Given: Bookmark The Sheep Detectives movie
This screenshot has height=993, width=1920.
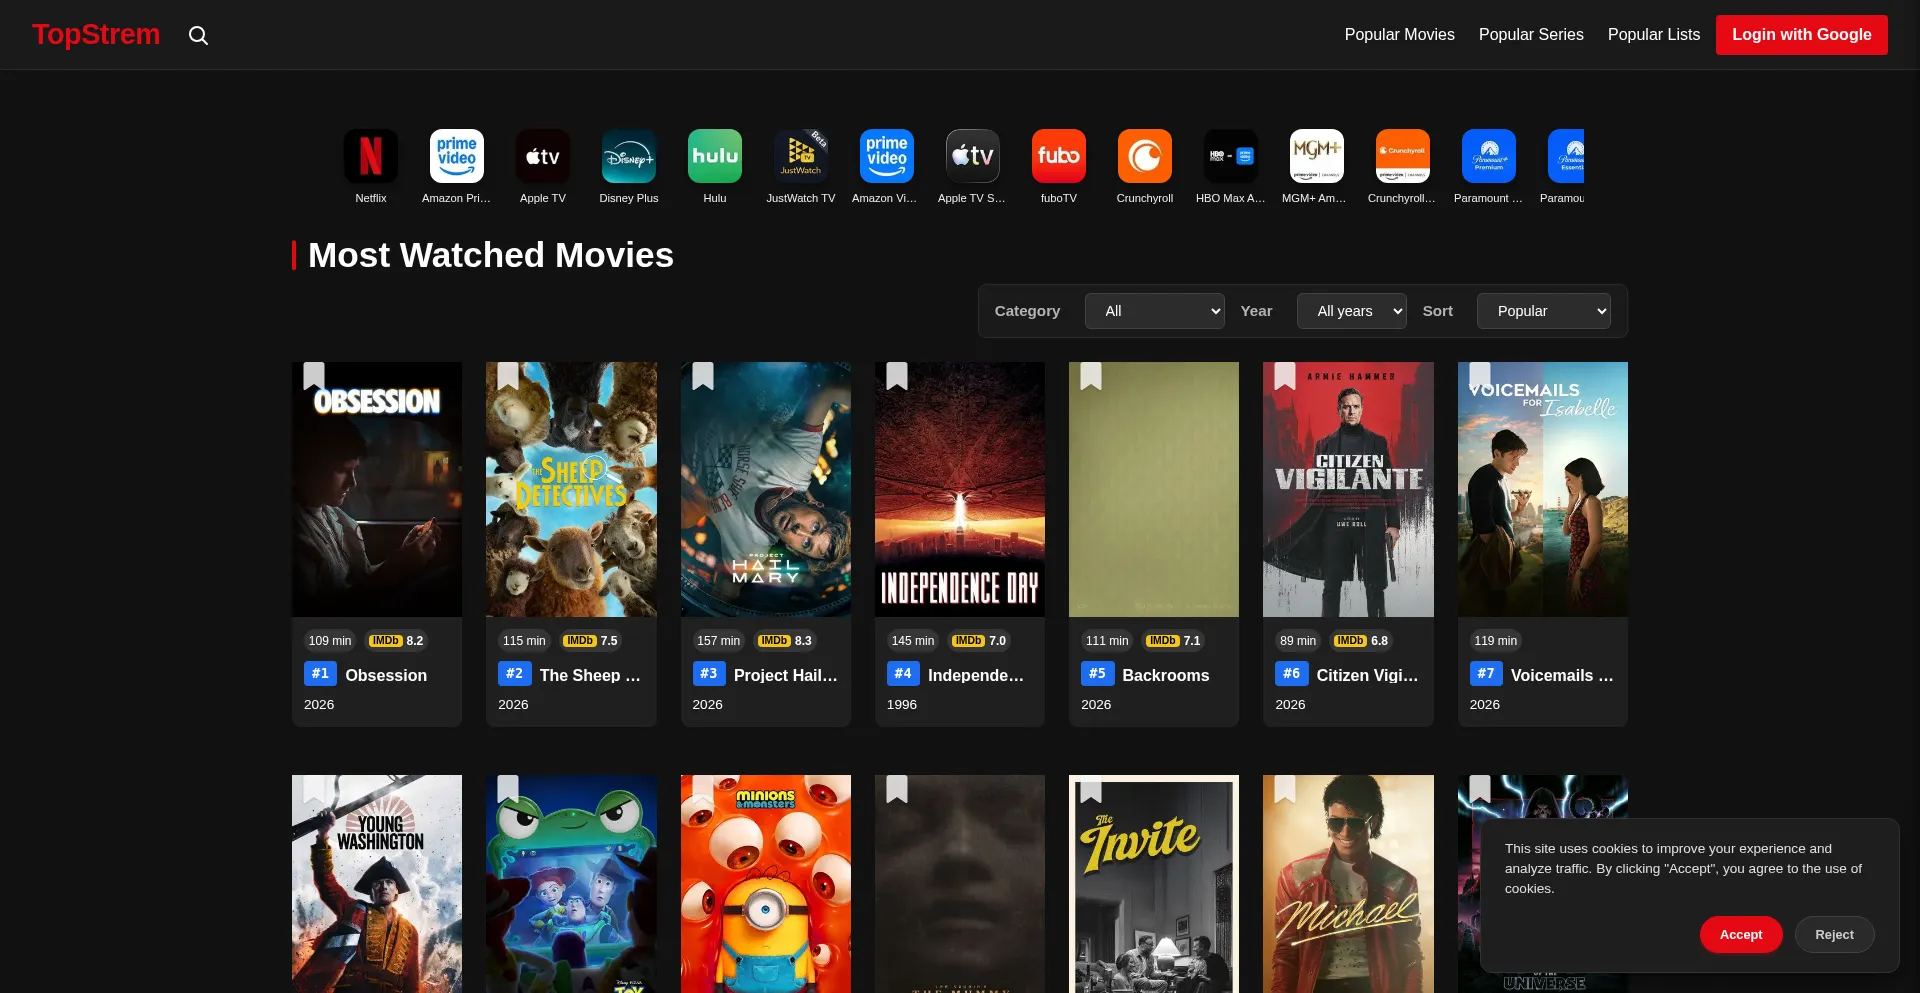Looking at the screenshot, I should [x=508, y=376].
